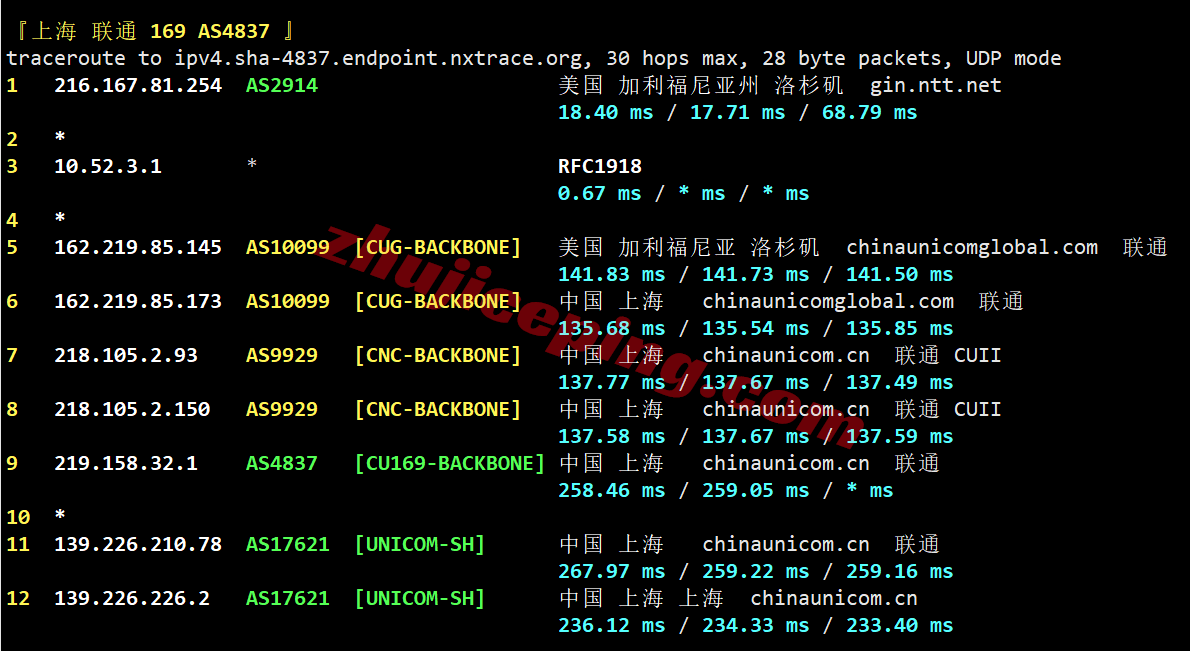Select latency 0.67 ms on hop 3

(x=600, y=193)
